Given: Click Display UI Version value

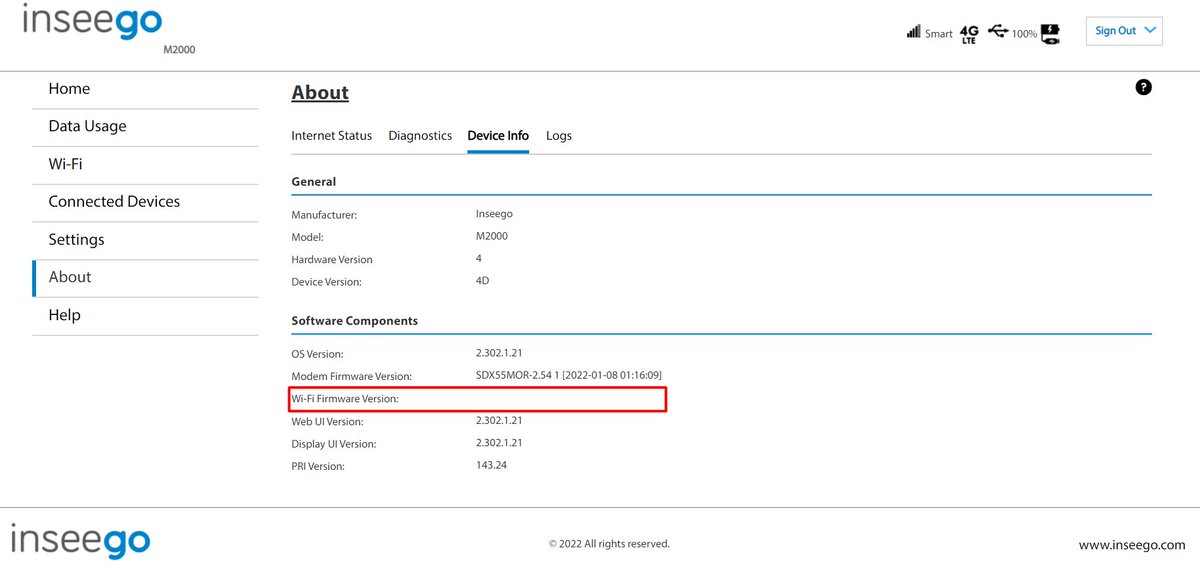Looking at the screenshot, I should coord(499,442).
